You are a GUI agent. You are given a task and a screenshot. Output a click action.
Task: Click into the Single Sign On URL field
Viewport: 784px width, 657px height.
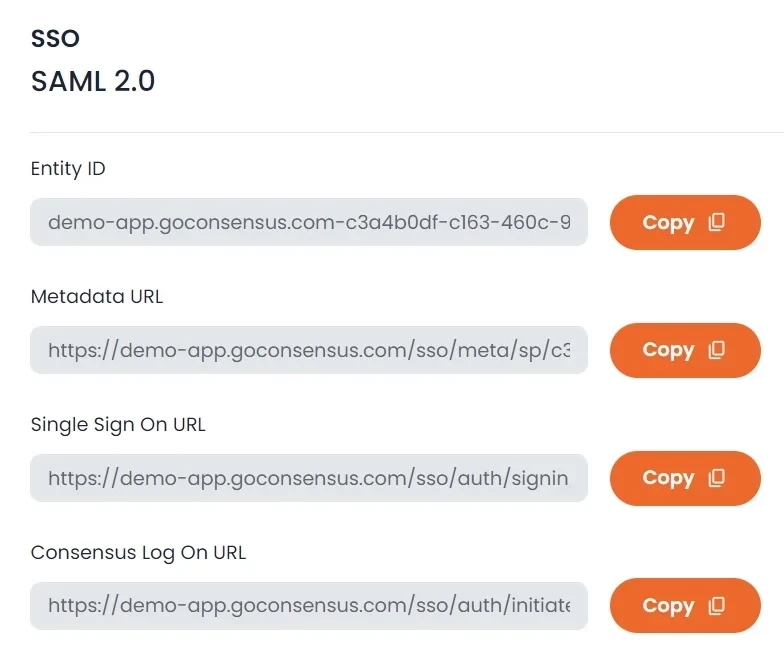(308, 478)
